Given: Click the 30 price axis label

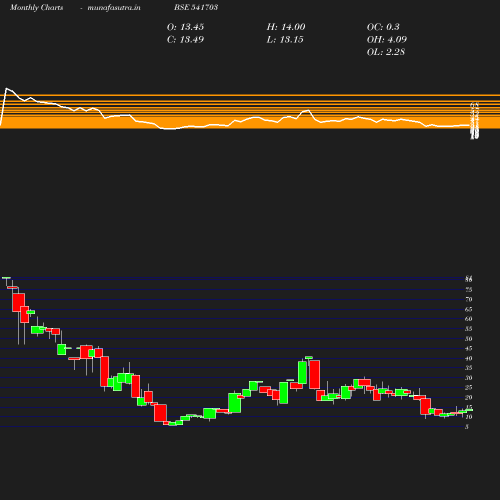Looking at the screenshot, I should pos(469,378).
